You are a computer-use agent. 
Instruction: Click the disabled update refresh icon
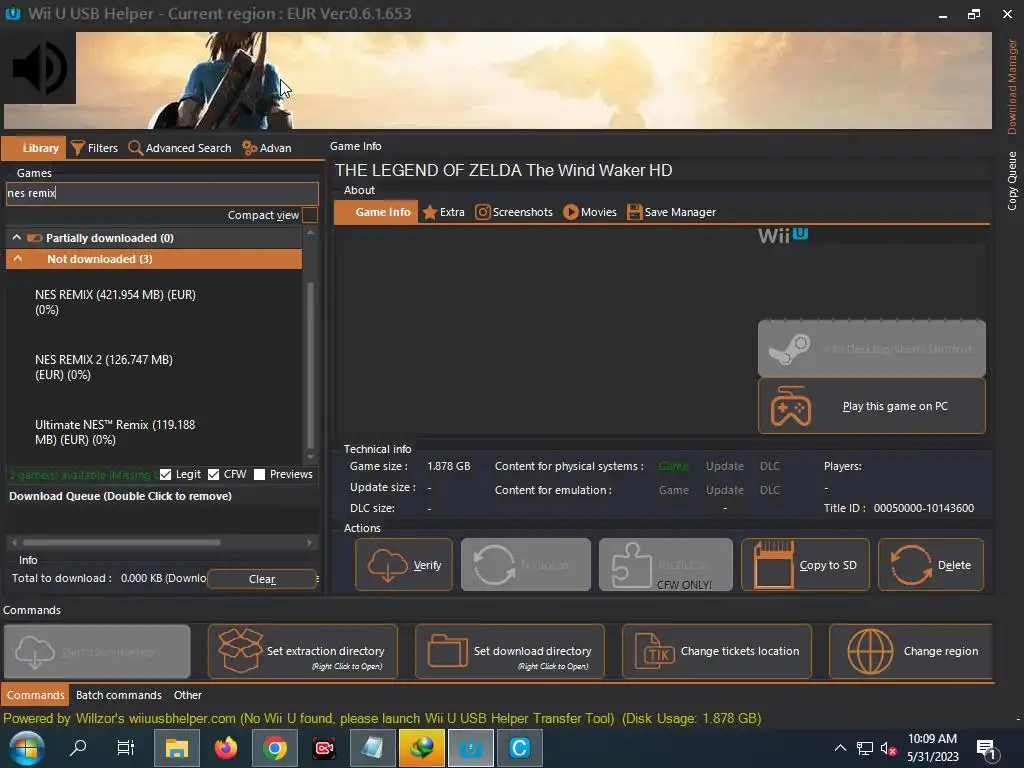tap(494, 565)
